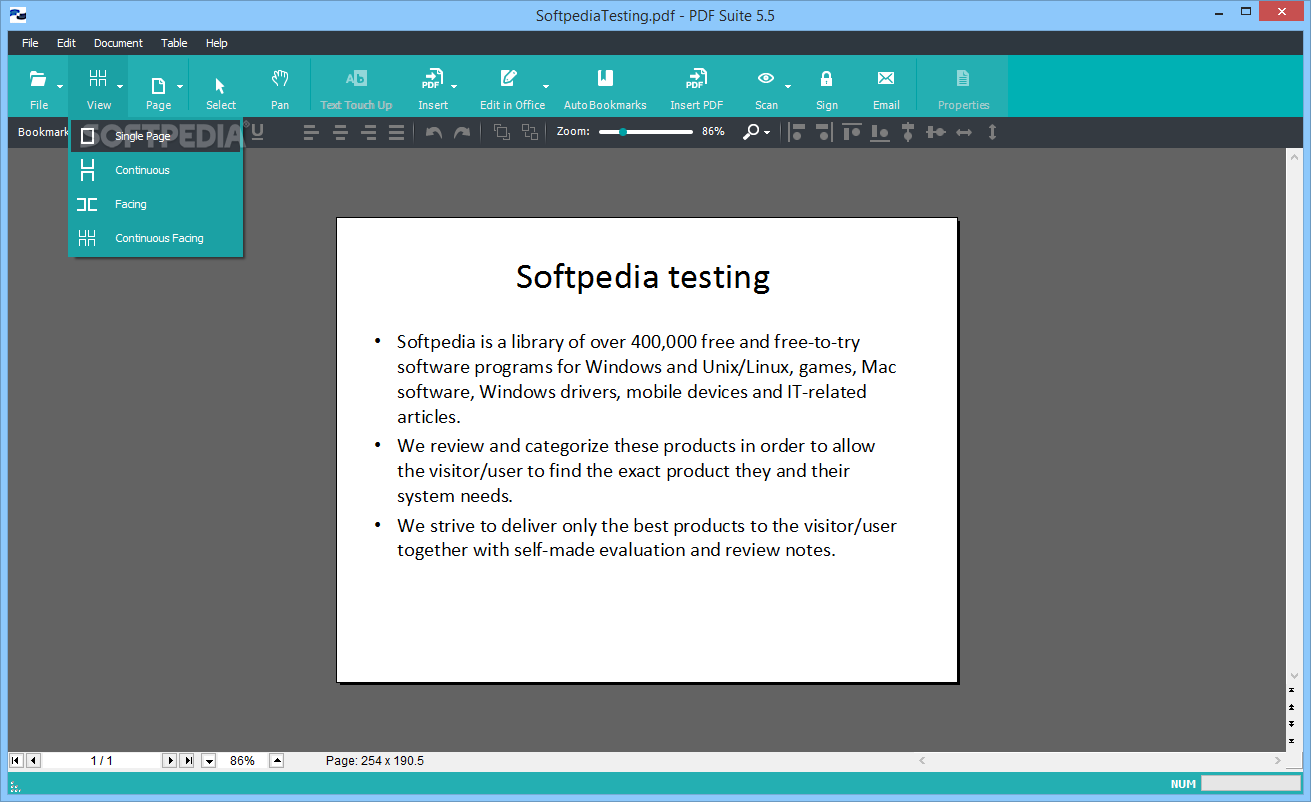Choose Continuous view mode
This screenshot has width=1311, height=802.
[x=156, y=170]
